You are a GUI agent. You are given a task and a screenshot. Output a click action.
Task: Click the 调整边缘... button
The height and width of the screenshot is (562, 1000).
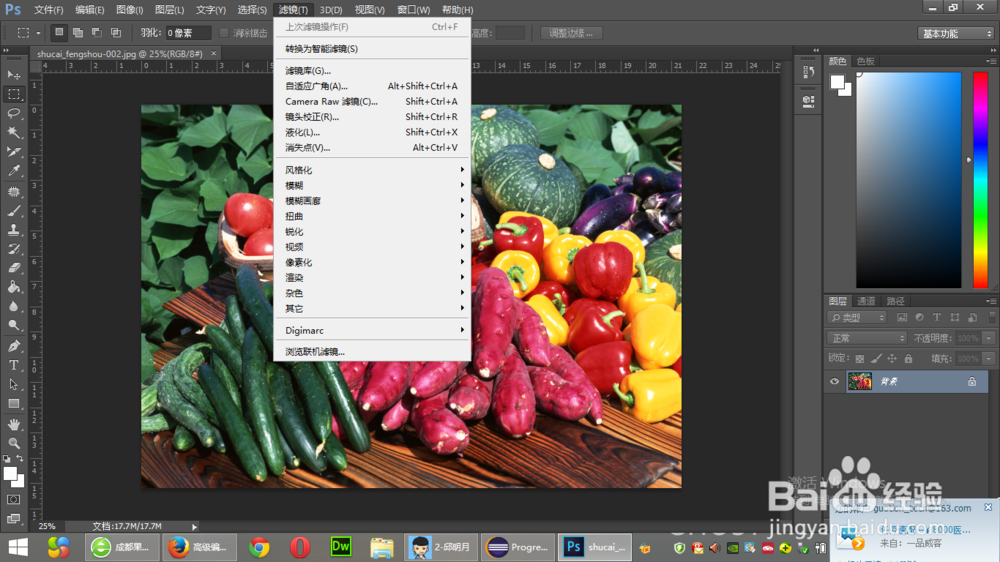[571, 33]
